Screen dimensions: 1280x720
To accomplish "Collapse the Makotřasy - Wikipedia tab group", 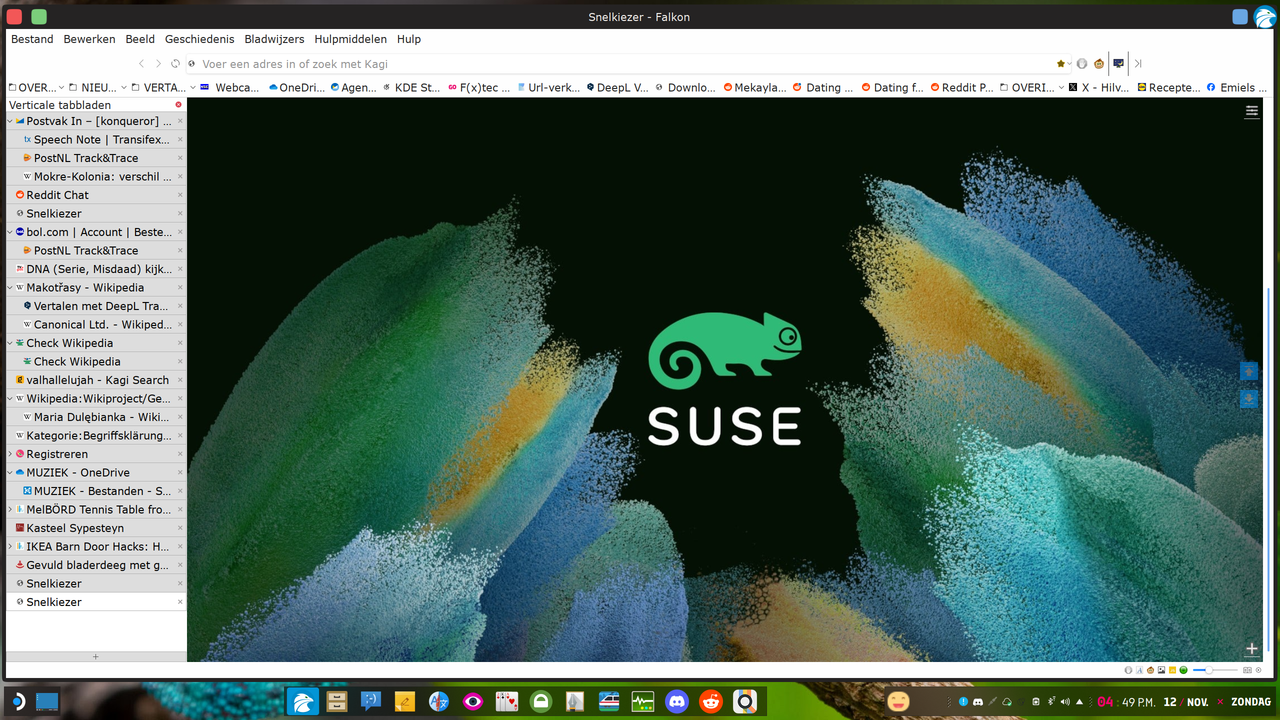I will coord(11,288).
